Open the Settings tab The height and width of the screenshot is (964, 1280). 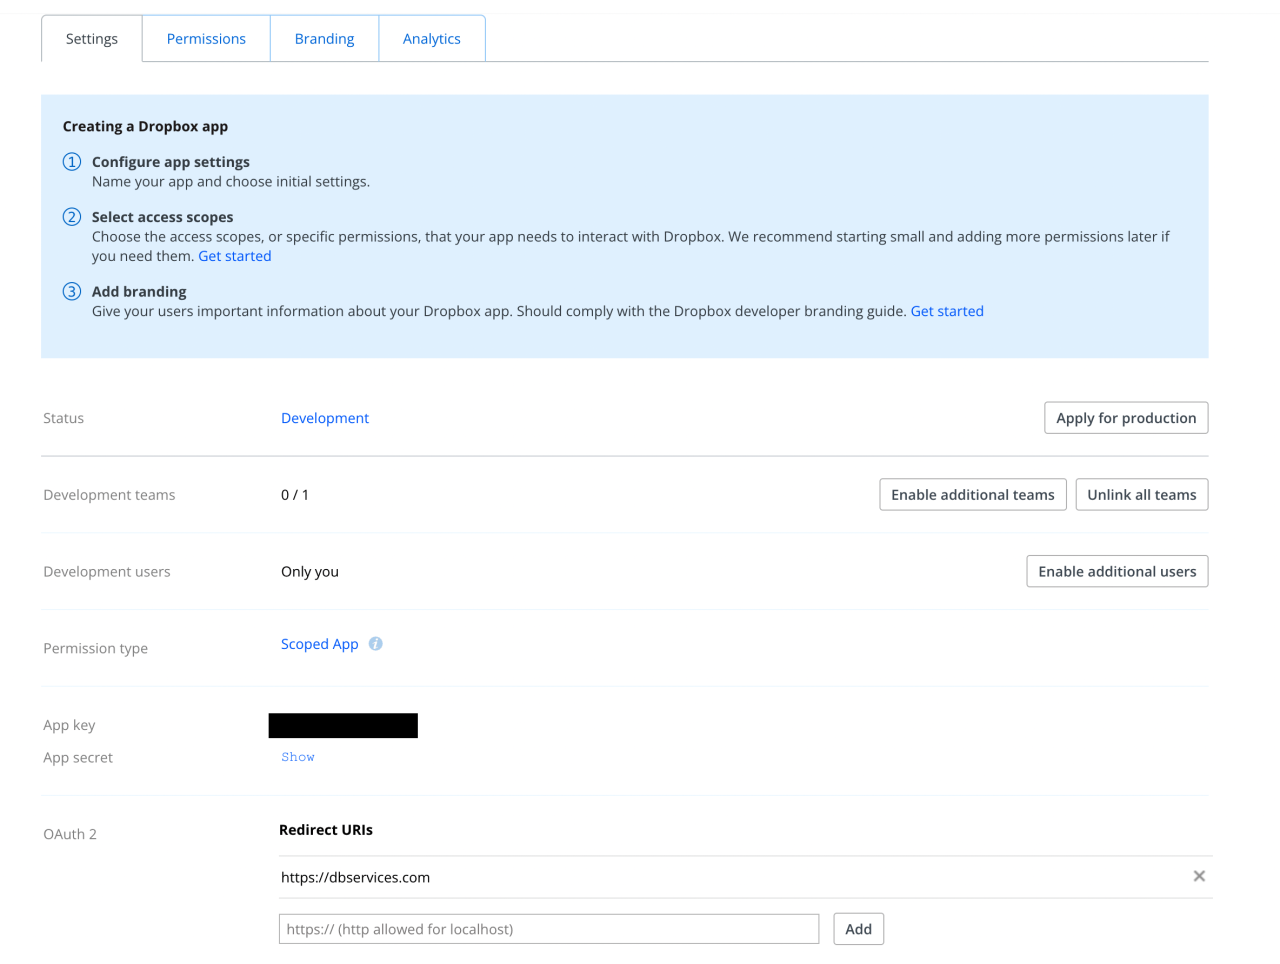pyautogui.click(x=92, y=39)
